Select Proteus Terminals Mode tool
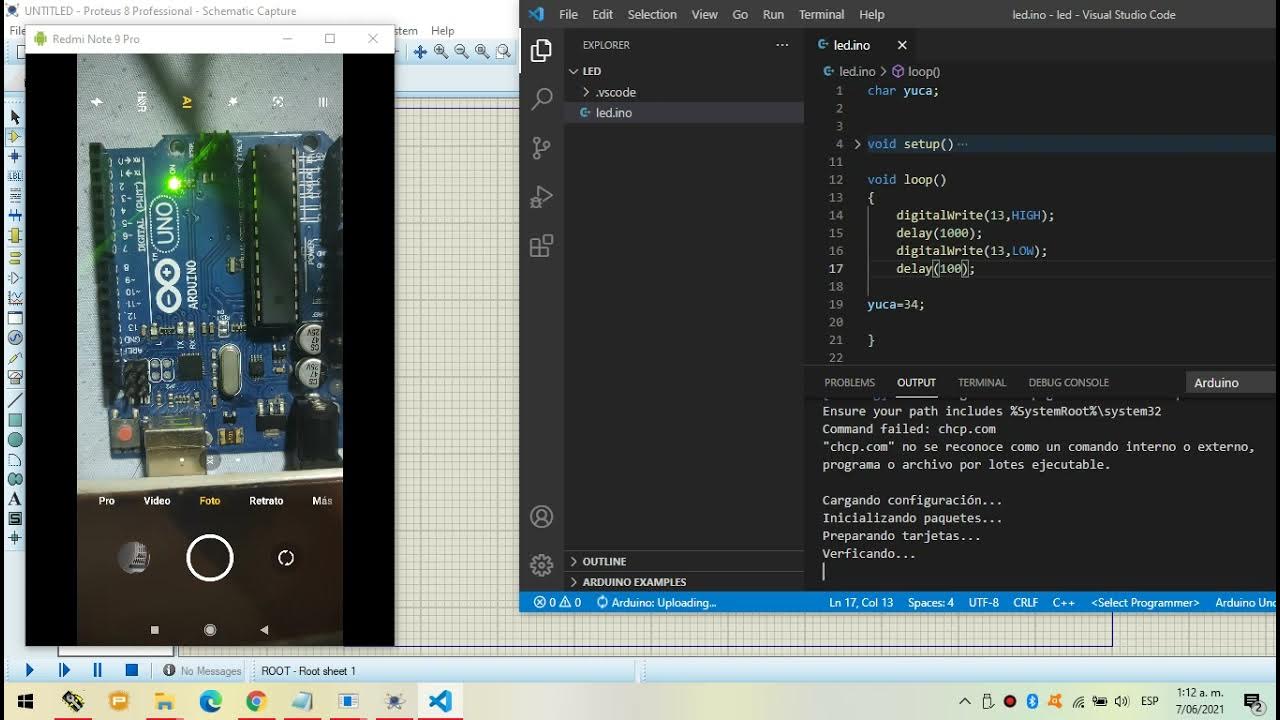Image resolution: width=1280 pixels, height=720 pixels. click(15, 257)
